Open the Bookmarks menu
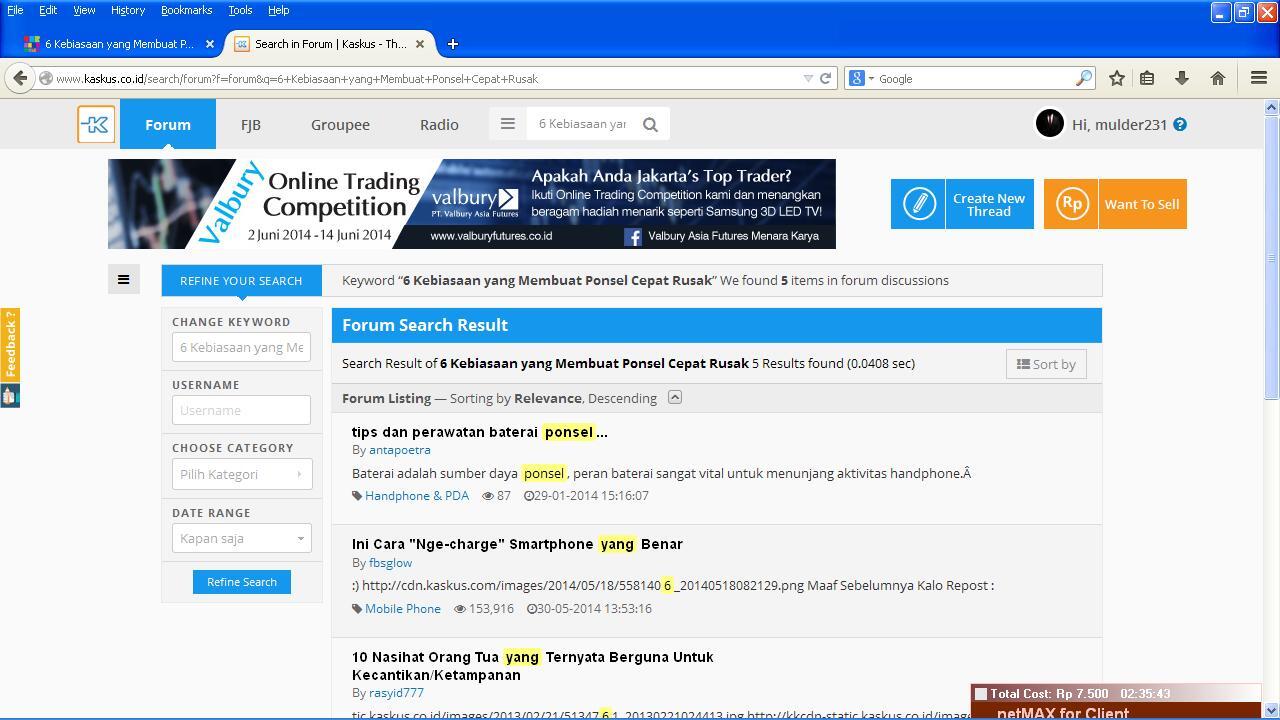Screen dimensions: 1280x720 click(186, 10)
